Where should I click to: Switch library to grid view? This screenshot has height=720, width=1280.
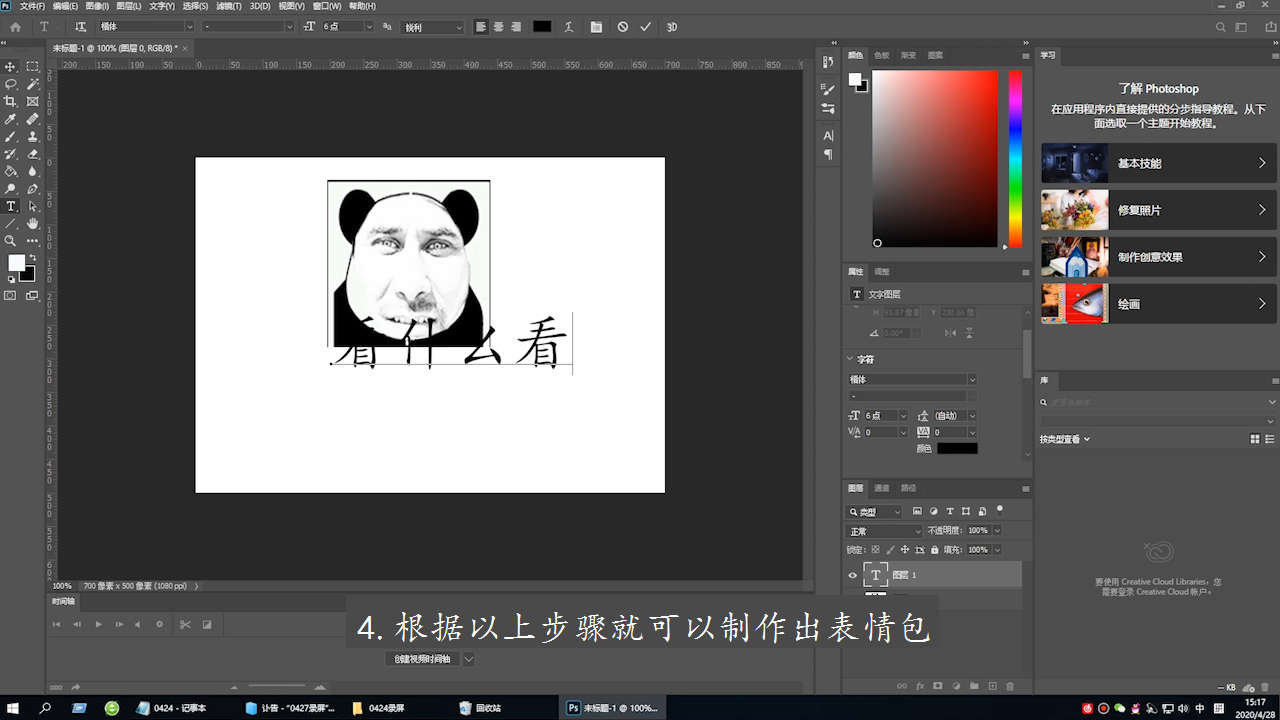click(1255, 439)
